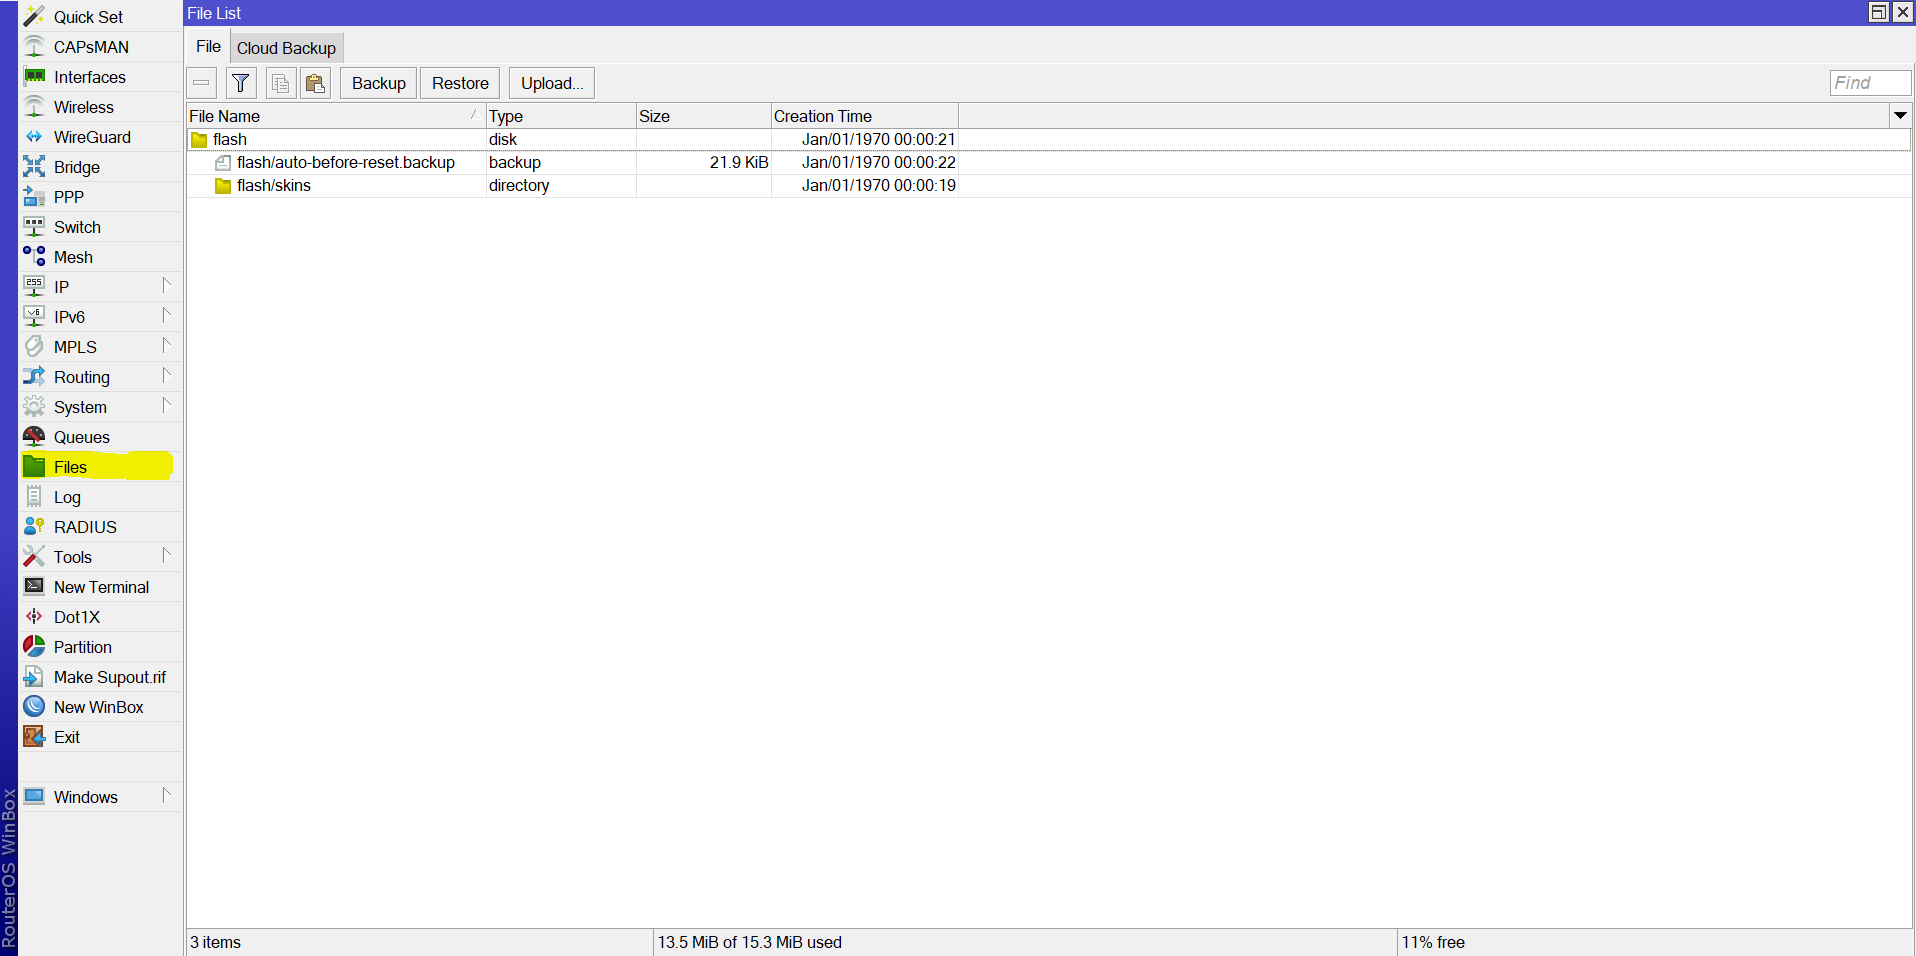Select Make Supout.rif sidebar item
This screenshot has height=956, width=1916.
click(109, 677)
